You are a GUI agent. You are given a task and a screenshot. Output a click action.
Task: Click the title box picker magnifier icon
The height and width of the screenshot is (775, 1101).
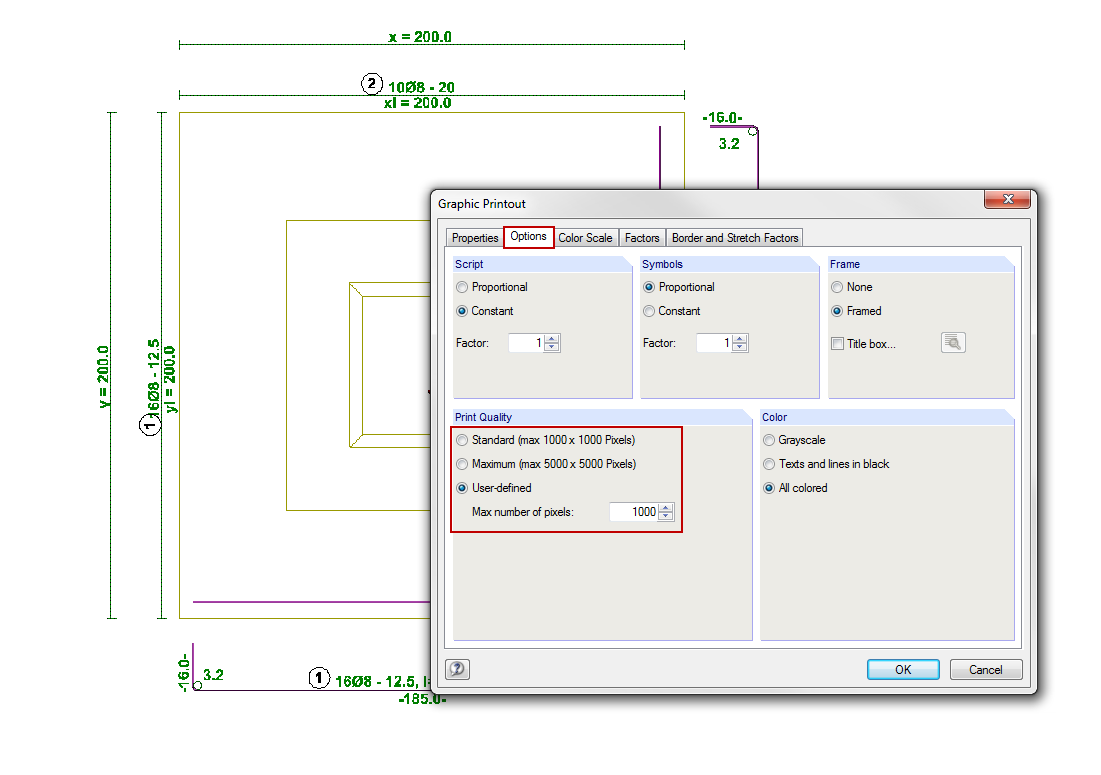coord(952,341)
